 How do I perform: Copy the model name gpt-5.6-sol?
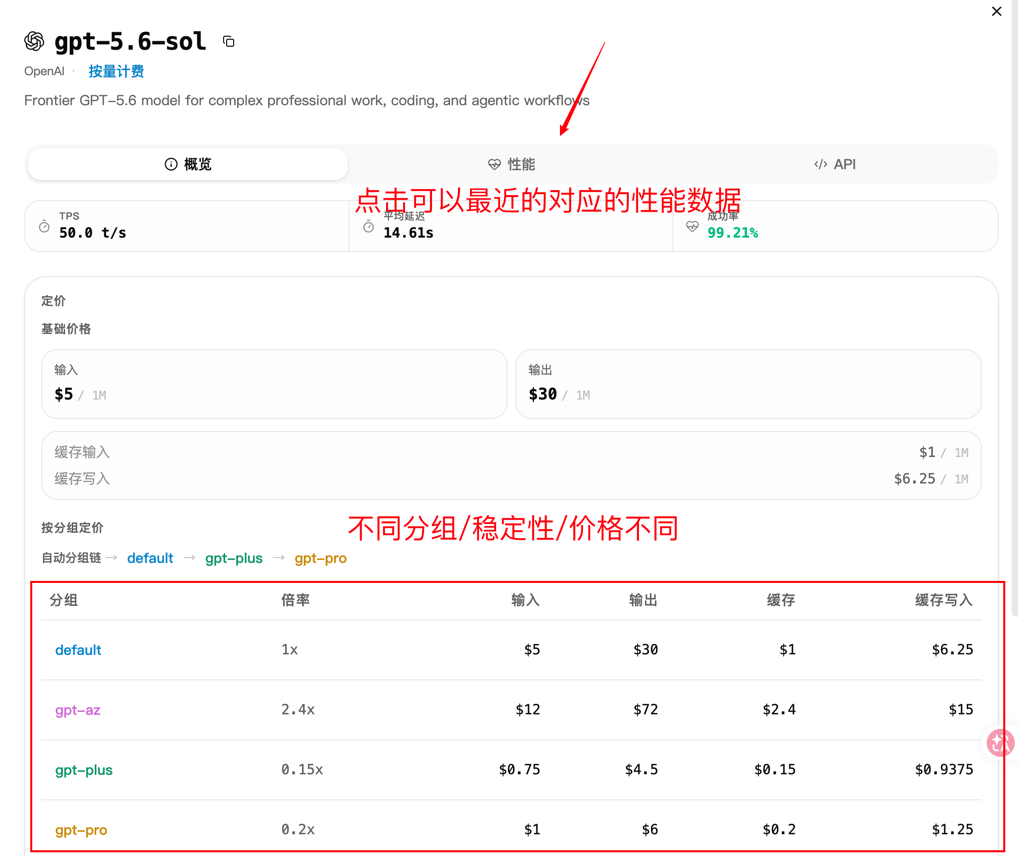[229, 42]
